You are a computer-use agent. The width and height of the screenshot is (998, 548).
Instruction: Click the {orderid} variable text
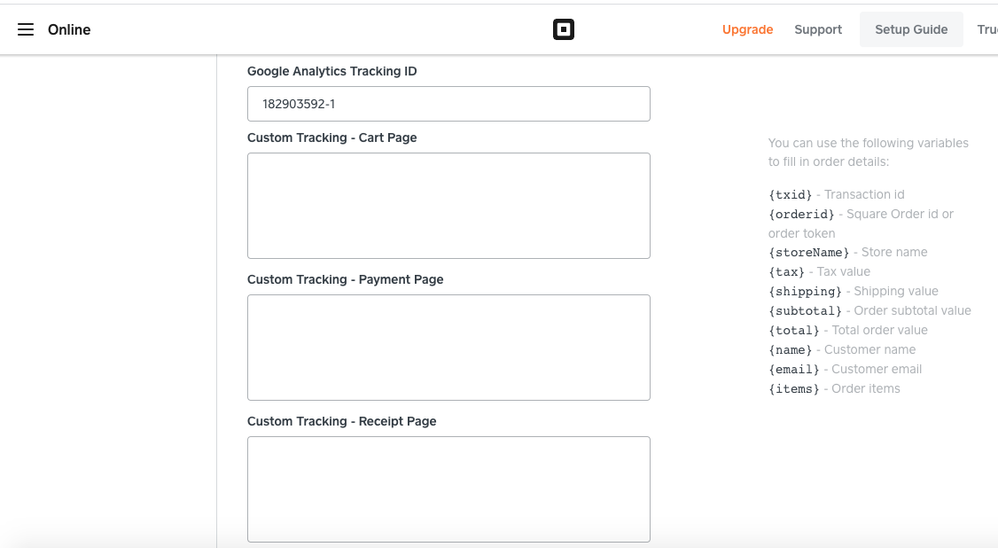[801, 214]
